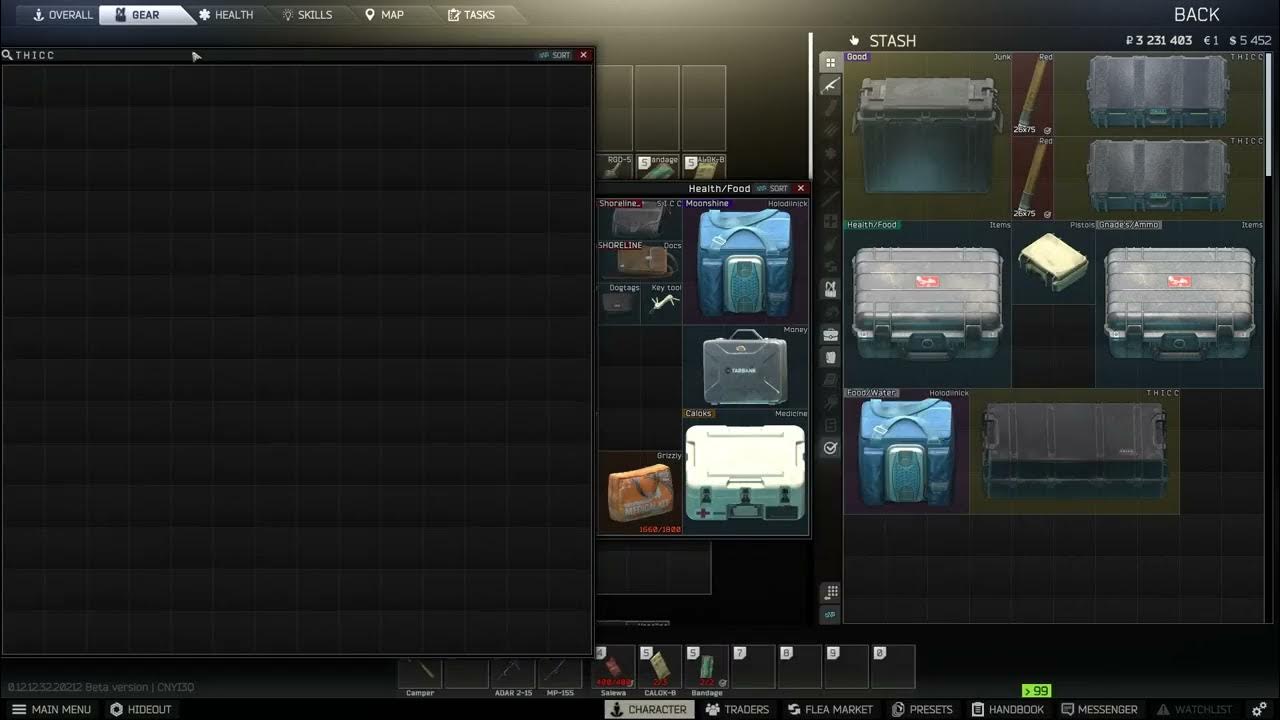
Task: Open the Character screen
Action: tap(649, 709)
